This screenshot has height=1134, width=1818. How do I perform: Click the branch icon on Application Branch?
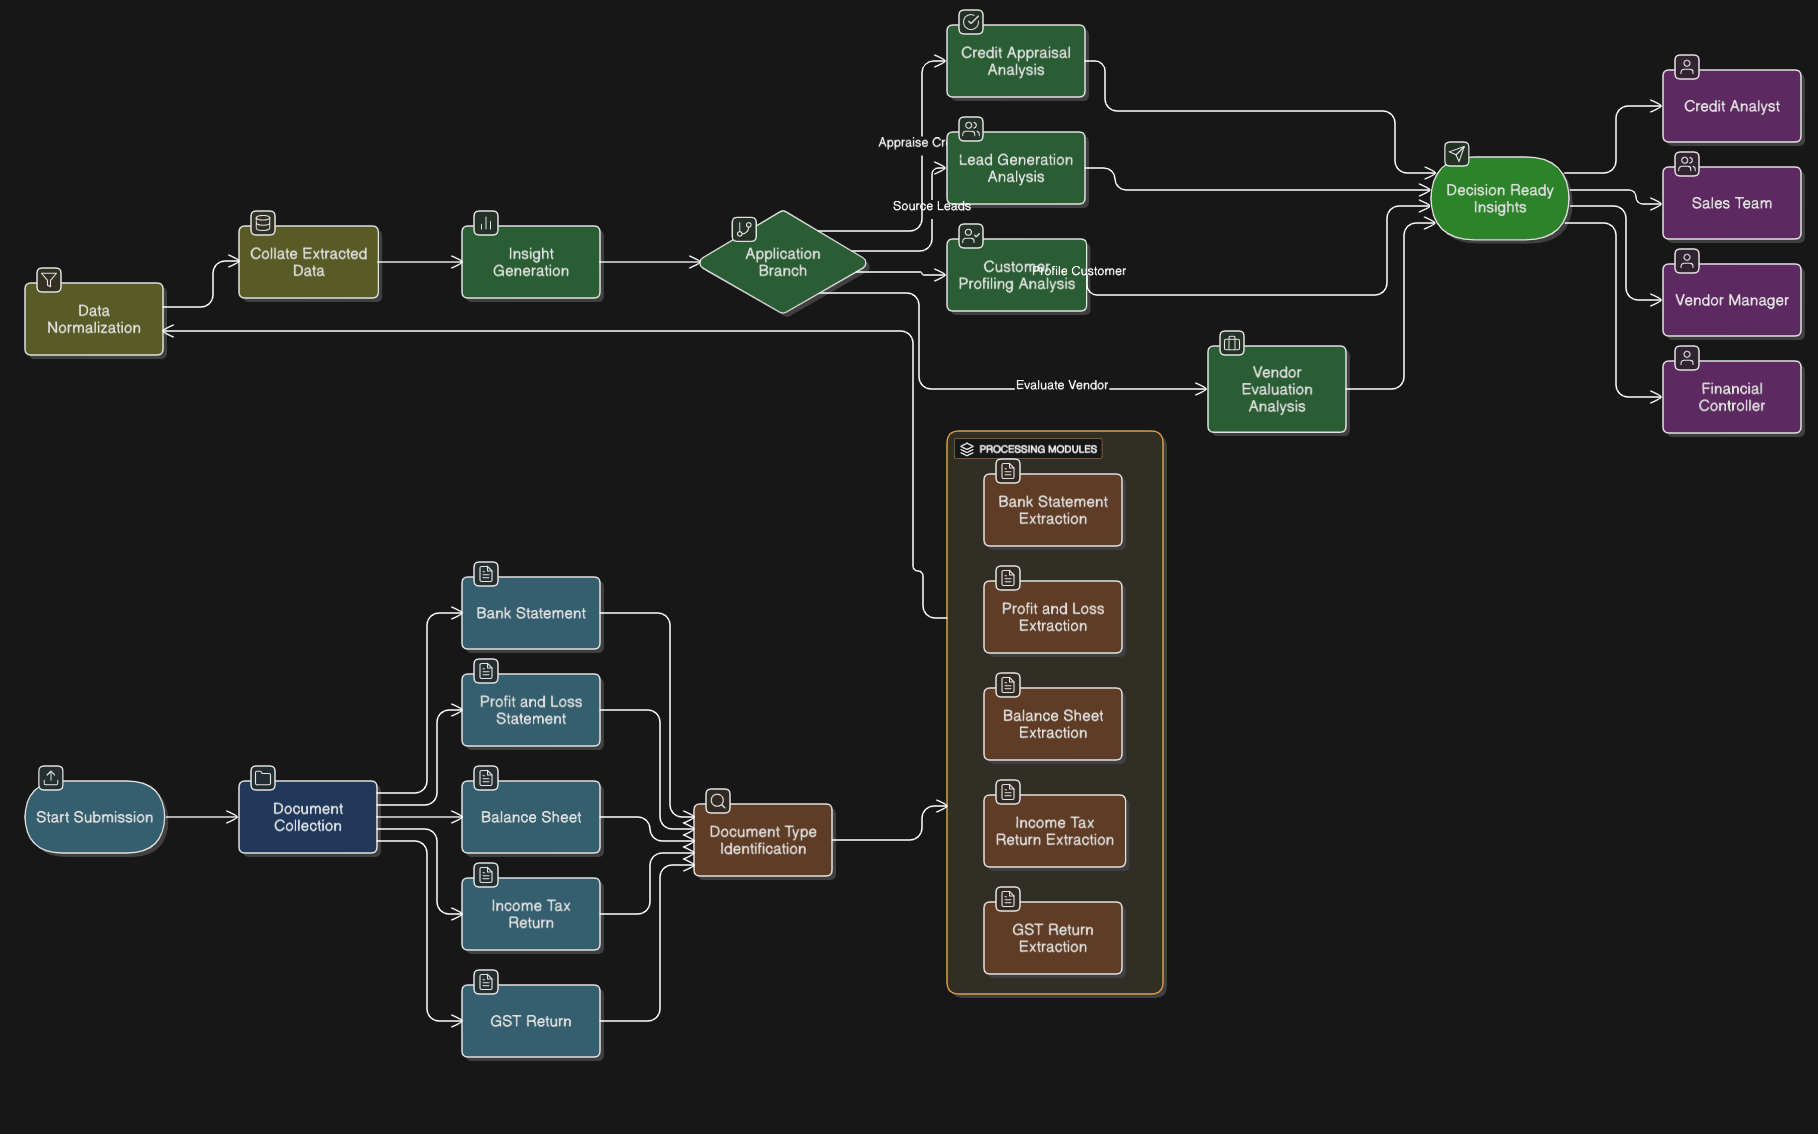[x=744, y=229]
